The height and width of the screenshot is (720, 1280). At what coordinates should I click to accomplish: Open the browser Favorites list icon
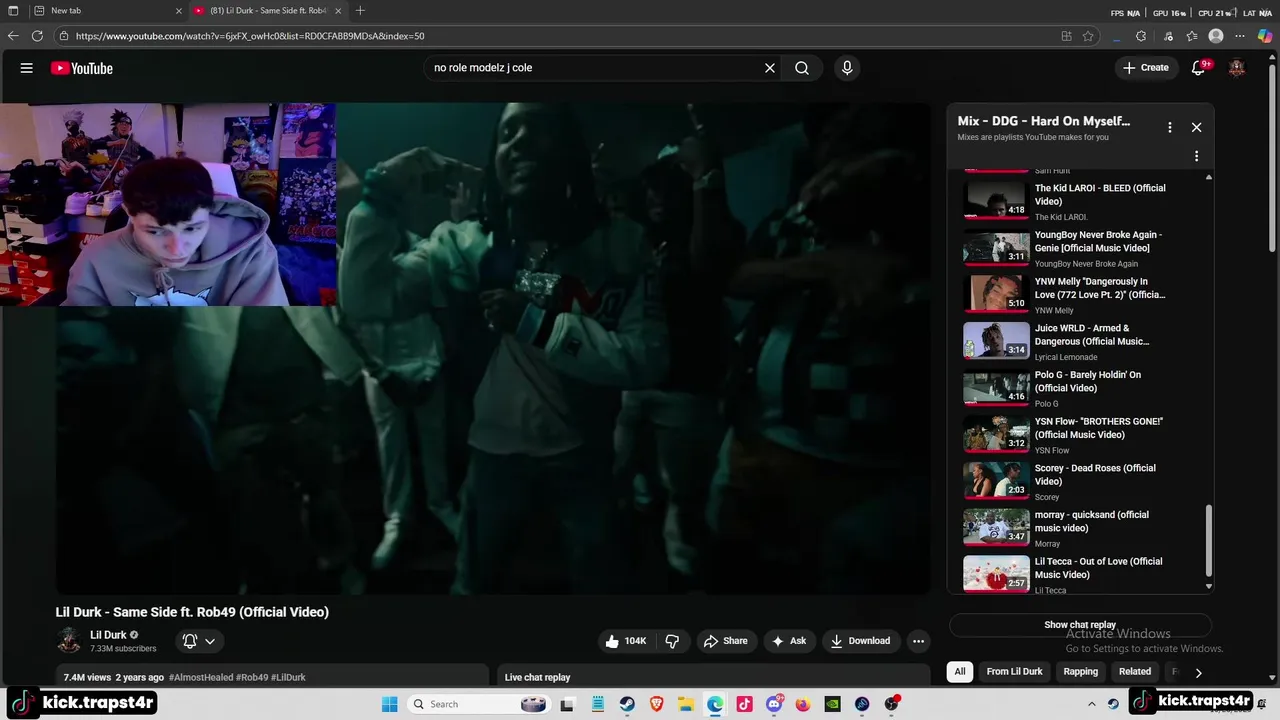pyautogui.click(x=1192, y=36)
